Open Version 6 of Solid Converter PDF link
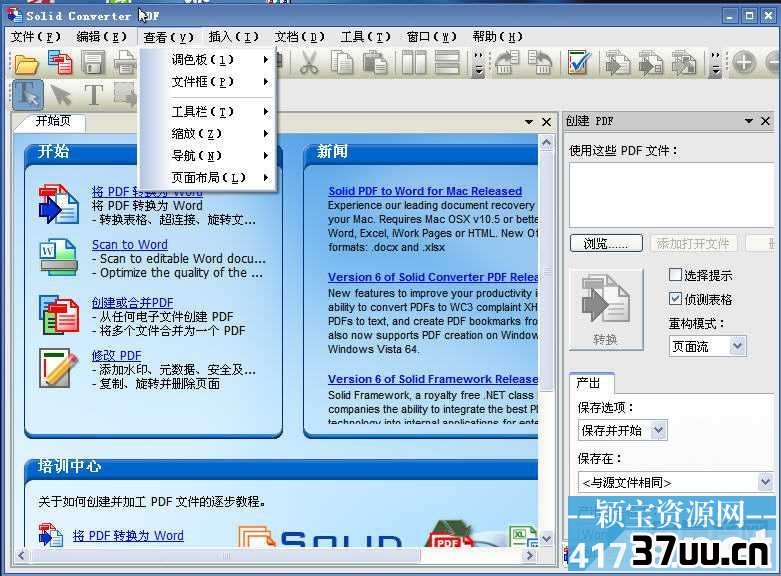 [x=433, y=277]
